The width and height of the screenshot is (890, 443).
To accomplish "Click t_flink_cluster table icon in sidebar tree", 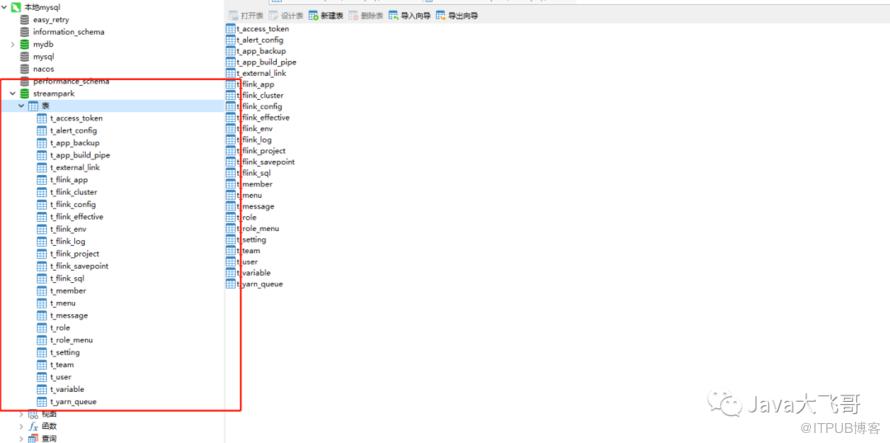I will pos(42,193).
